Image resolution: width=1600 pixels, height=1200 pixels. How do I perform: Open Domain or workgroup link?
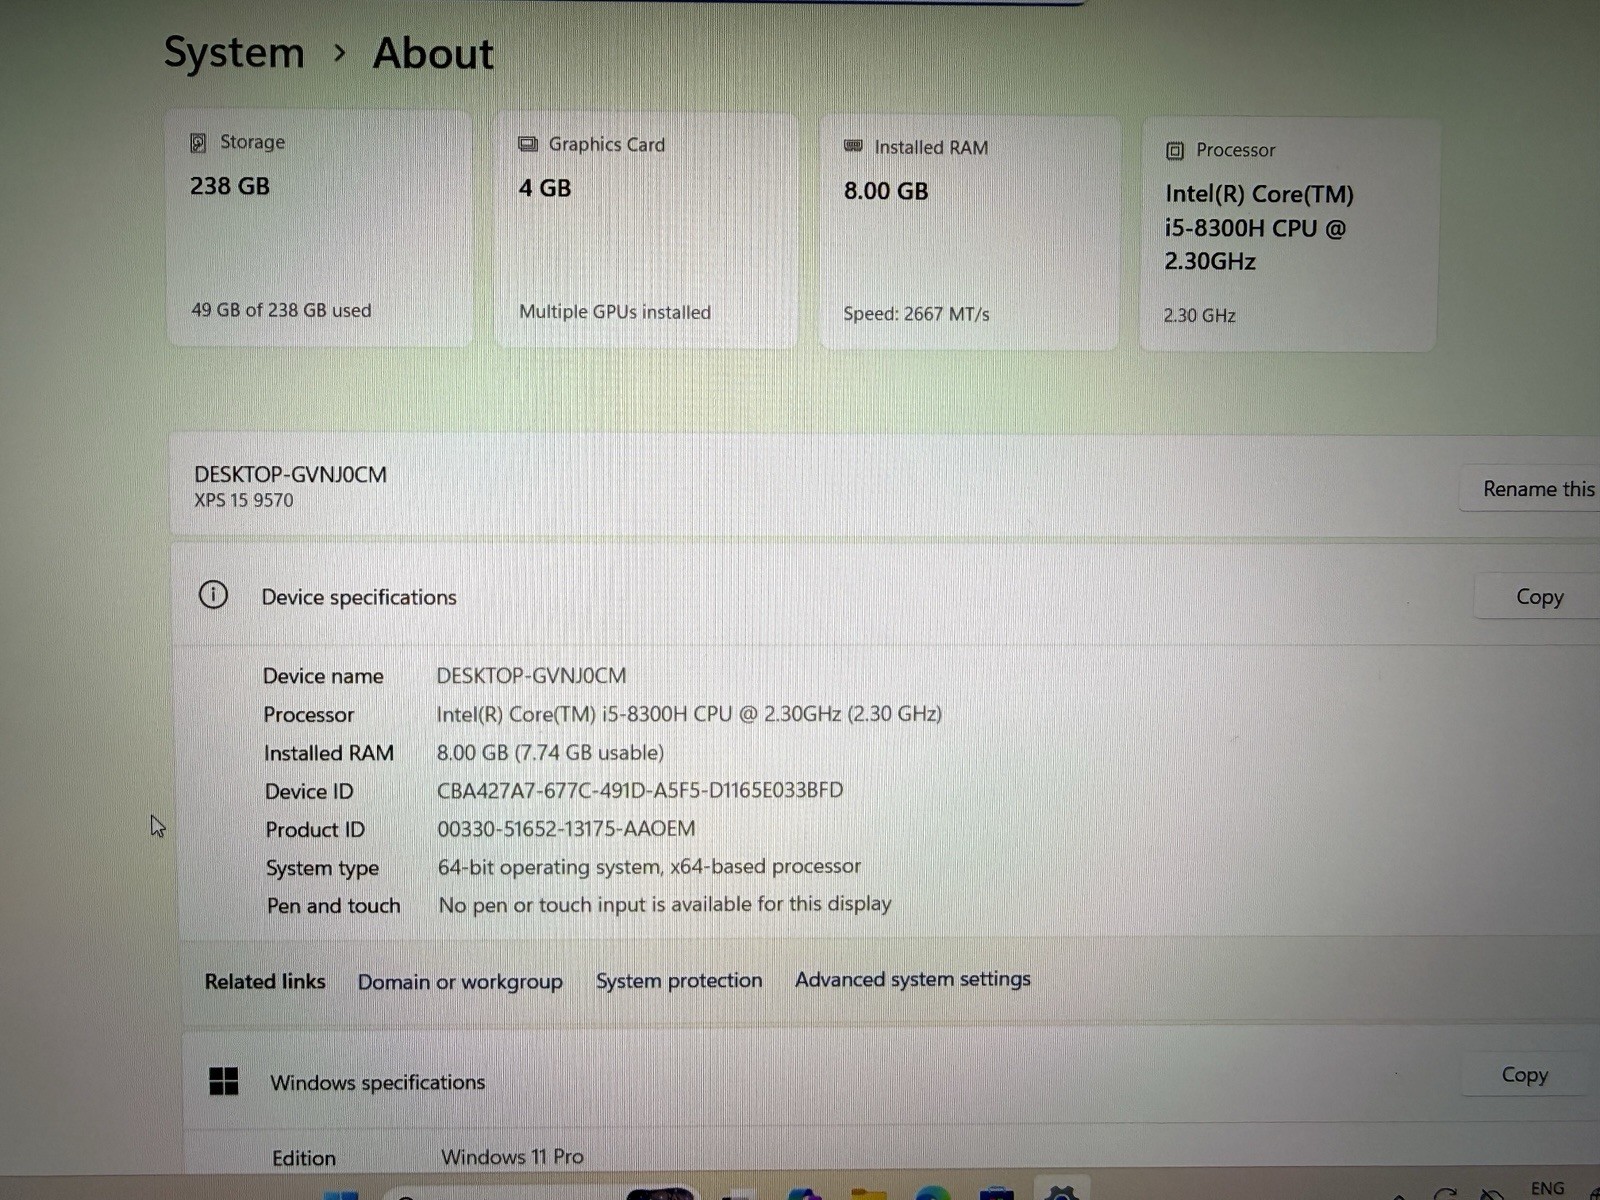[460, 982]
